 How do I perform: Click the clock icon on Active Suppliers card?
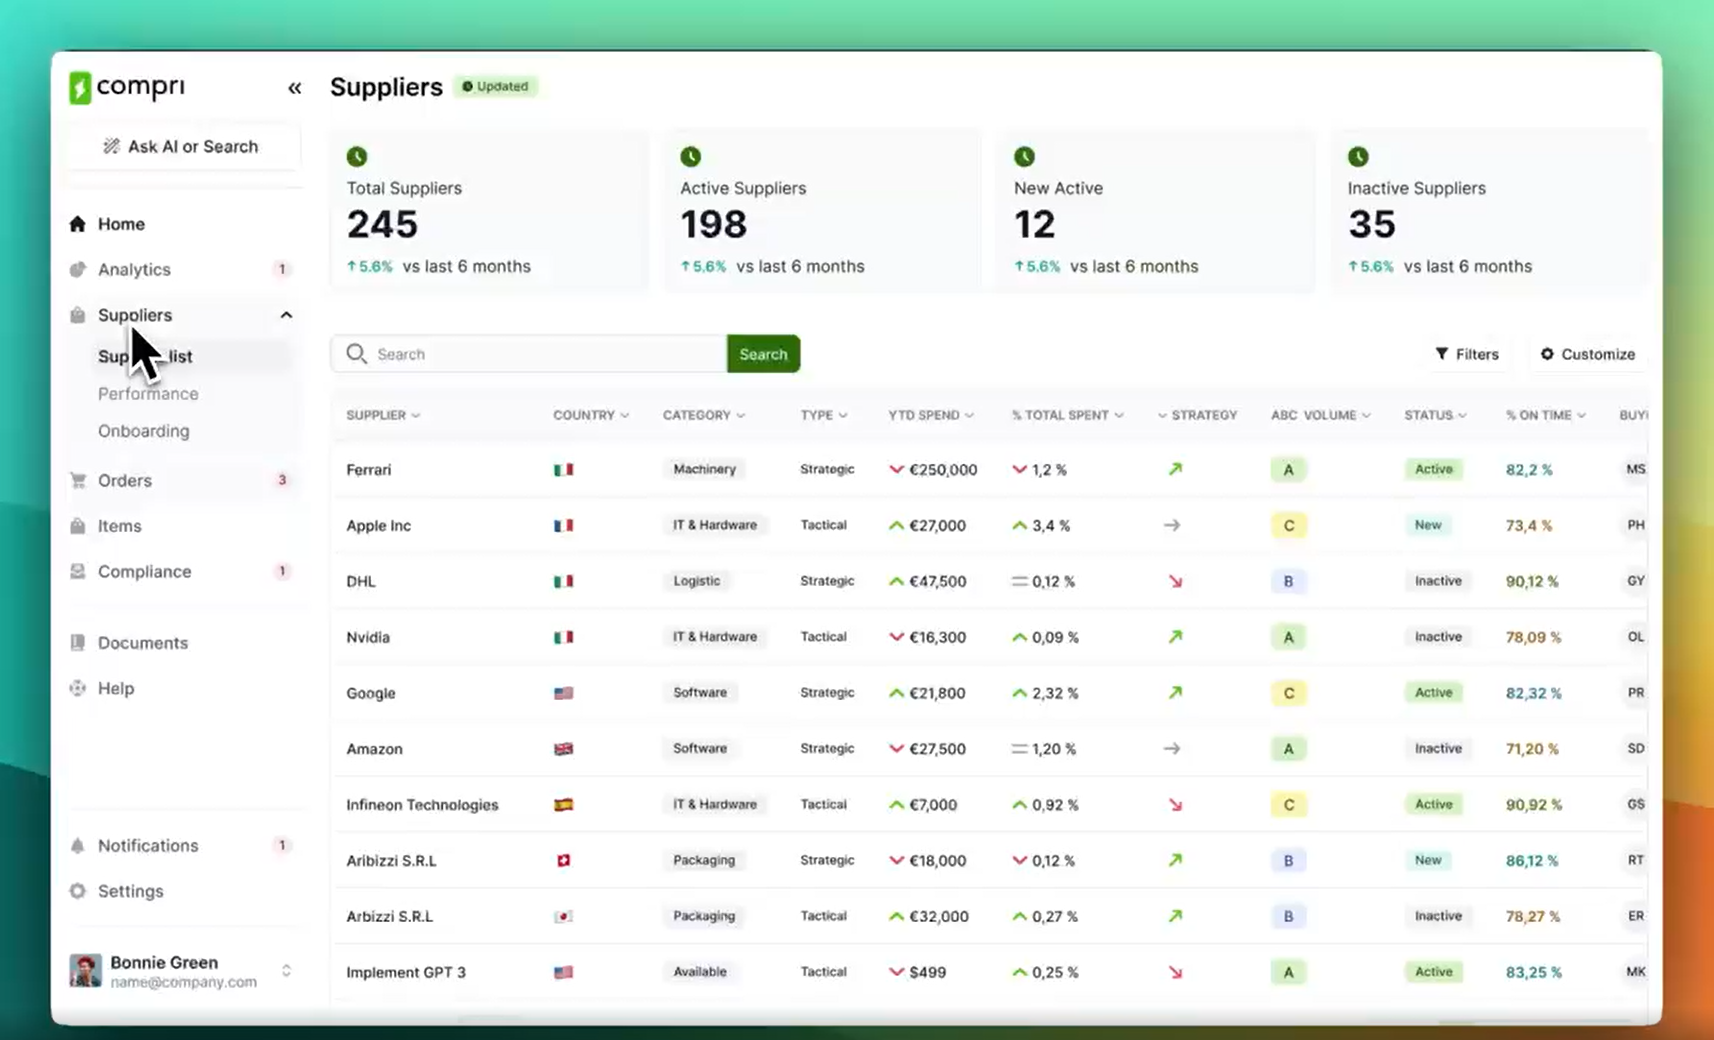click(691, 157)
